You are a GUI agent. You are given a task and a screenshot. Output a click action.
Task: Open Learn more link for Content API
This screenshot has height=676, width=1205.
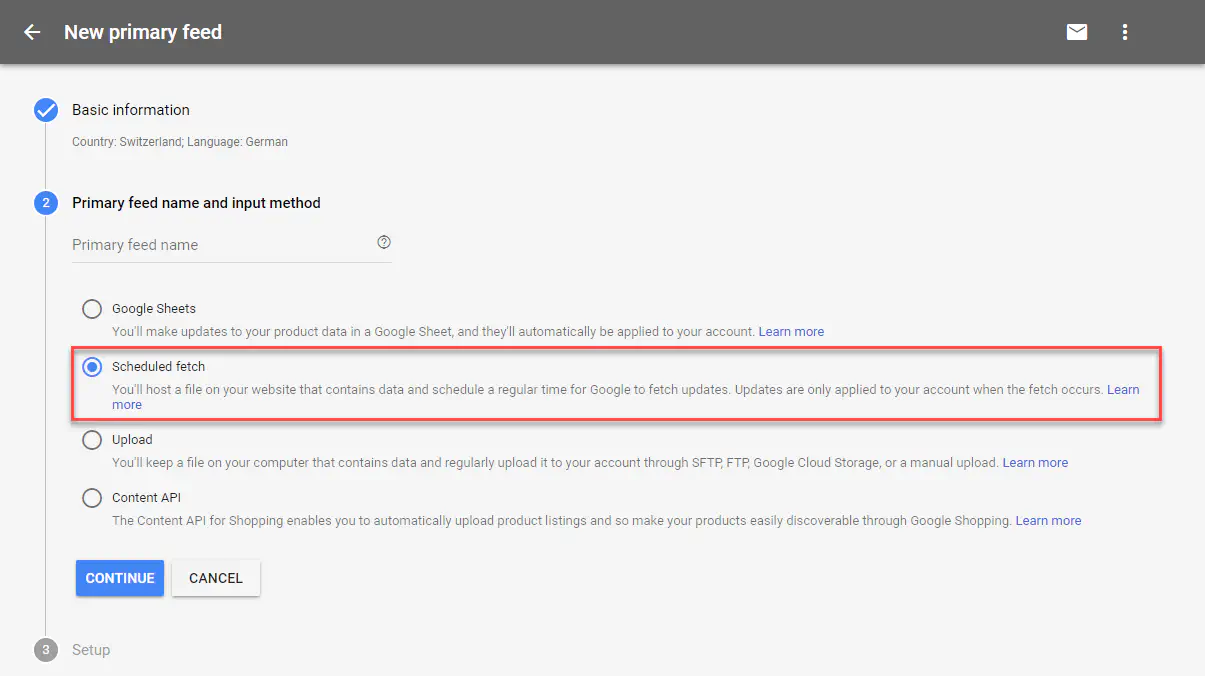pos(1048,521)
